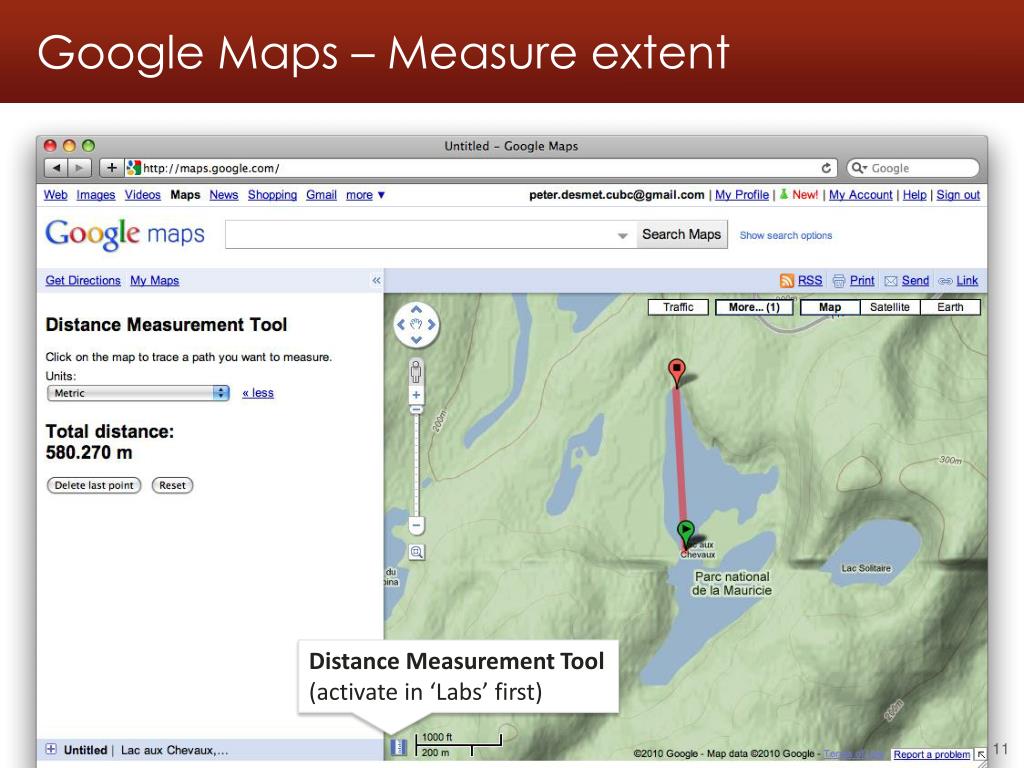Click the envelope icon next to Send
The image size is (1024, 768).
891,281
